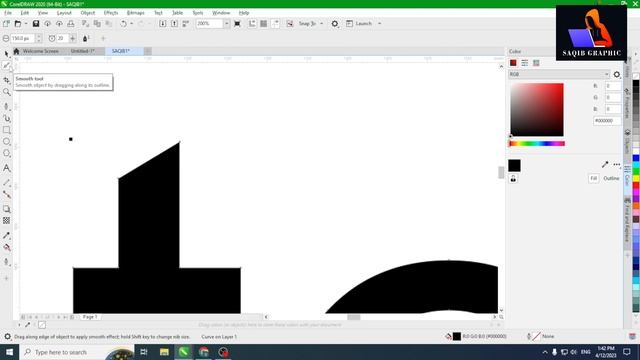640x360 pixels.
Task: Expand the Open button dropdown arrow
Action: (x=26, y=24)
